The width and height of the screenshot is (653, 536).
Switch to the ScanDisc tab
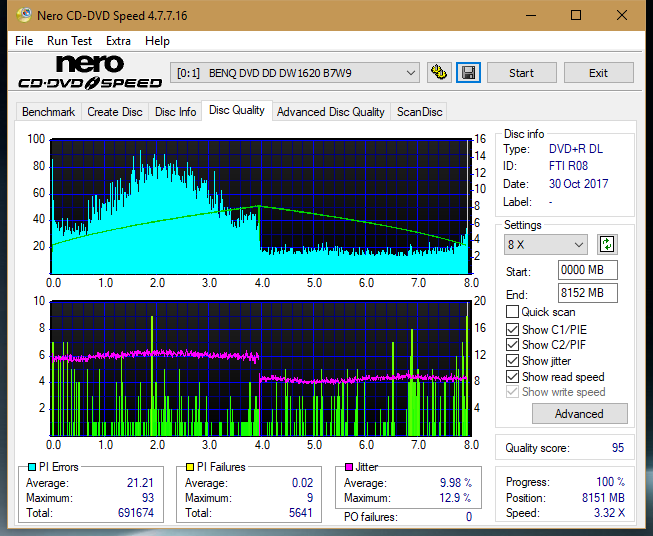pyautogui.click(x=419, y=112)
